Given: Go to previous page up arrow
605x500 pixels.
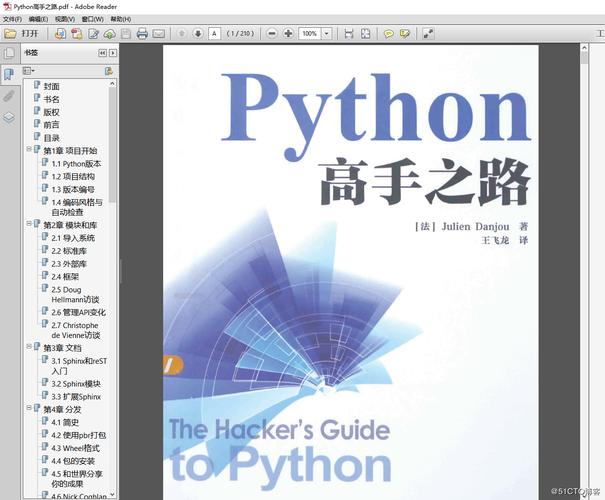Looking at the screenshot, I should tap(181, 34).
